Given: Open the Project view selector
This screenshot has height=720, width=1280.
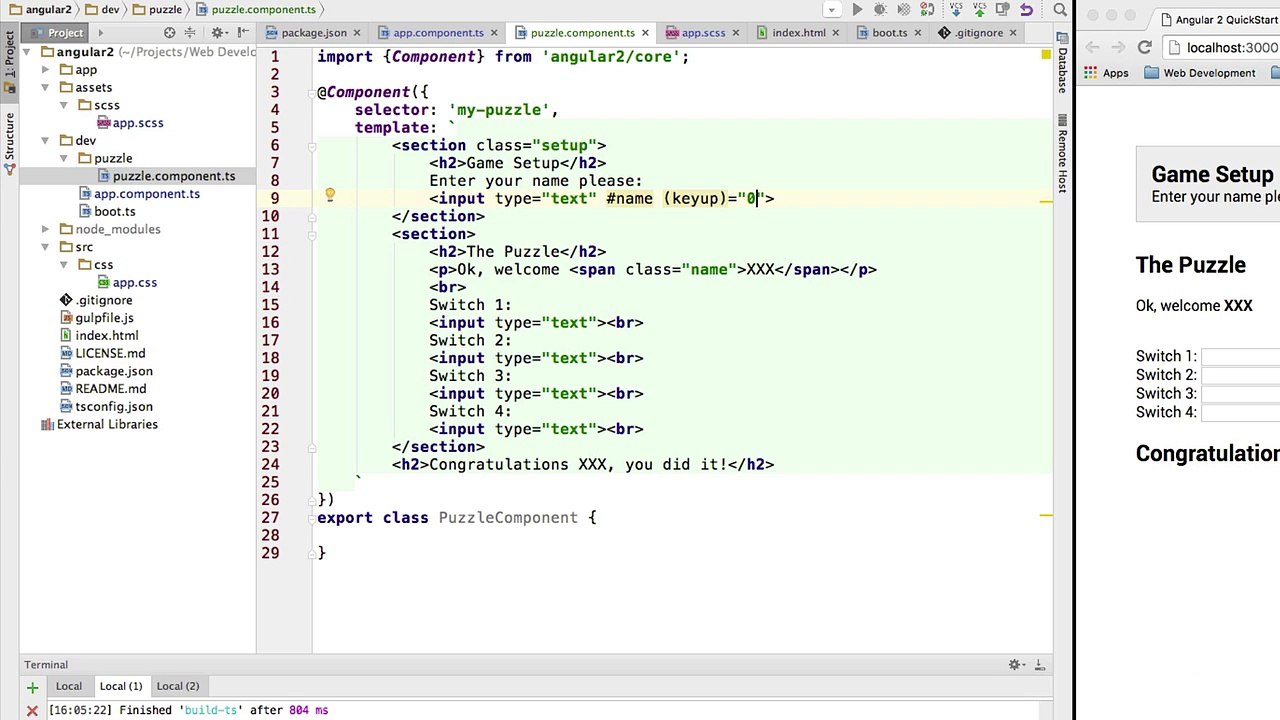Looking at the screenshot, I should coord(66,33).
